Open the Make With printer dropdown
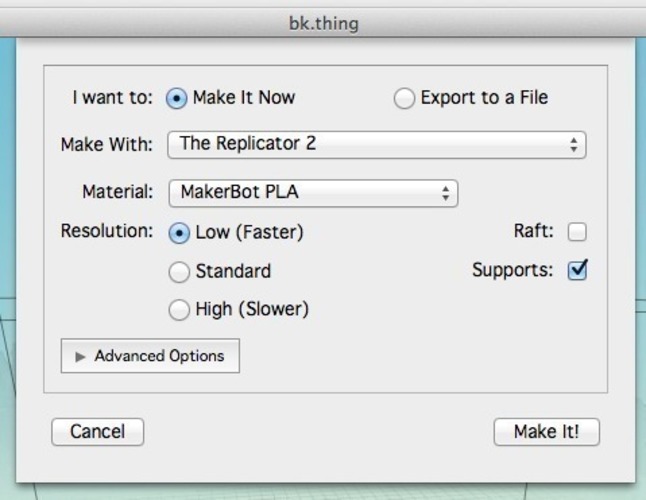Viewport: 646px width, 500px height. tap(377, 145)
